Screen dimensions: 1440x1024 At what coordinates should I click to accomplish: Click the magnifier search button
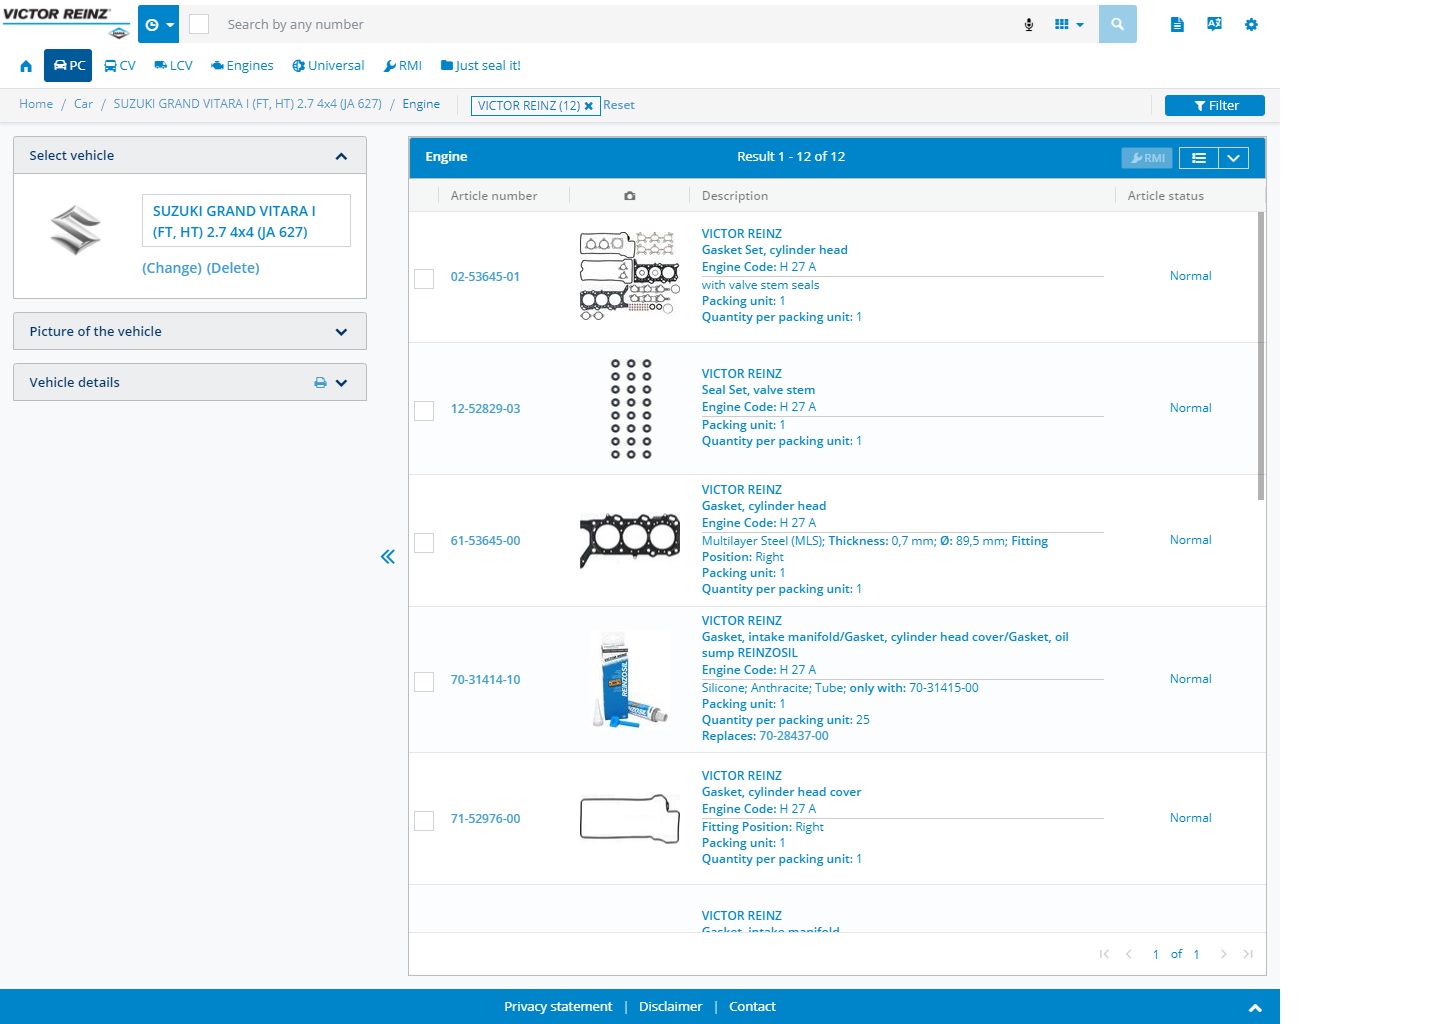tap(1117, 24)
